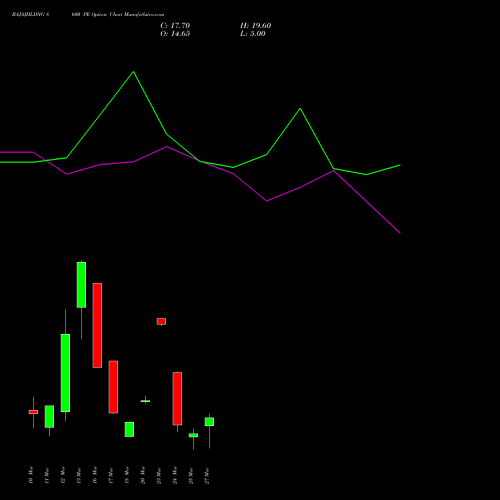Select the 25 Mar date label

pos(191,475)
